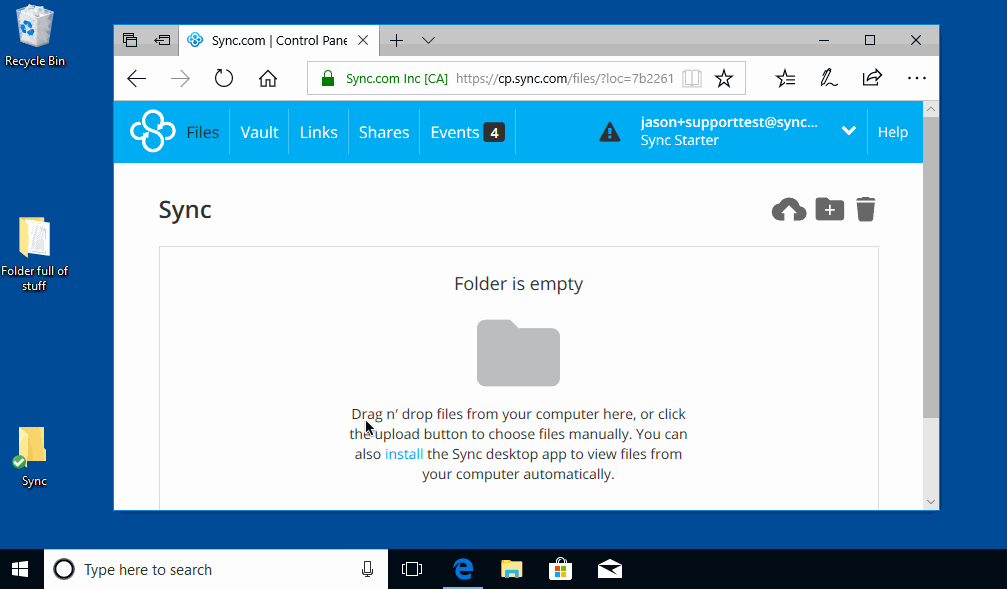The width and height of the screenshot is (1007, 589).
Task: Open the Files tab
Action: 202,132
